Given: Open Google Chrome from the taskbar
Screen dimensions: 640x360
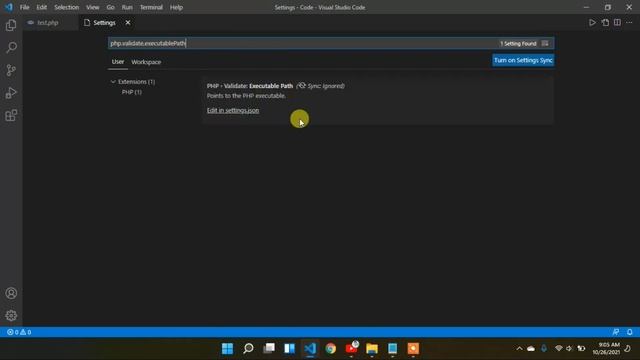Looking at the screenshot, I should [331, 349].
